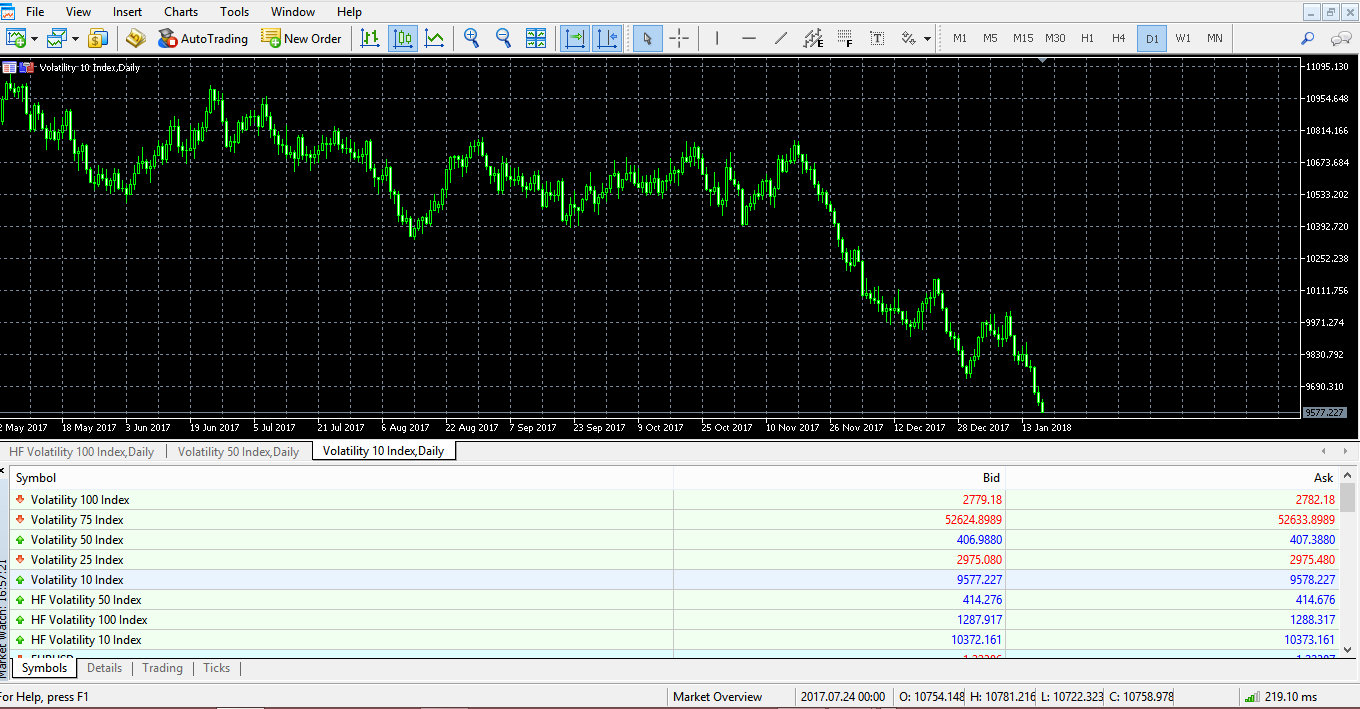Viewport: 1360px width, 709px height.
Task: Open the Market Watch coins icon
Action: [x=98, y=39]
